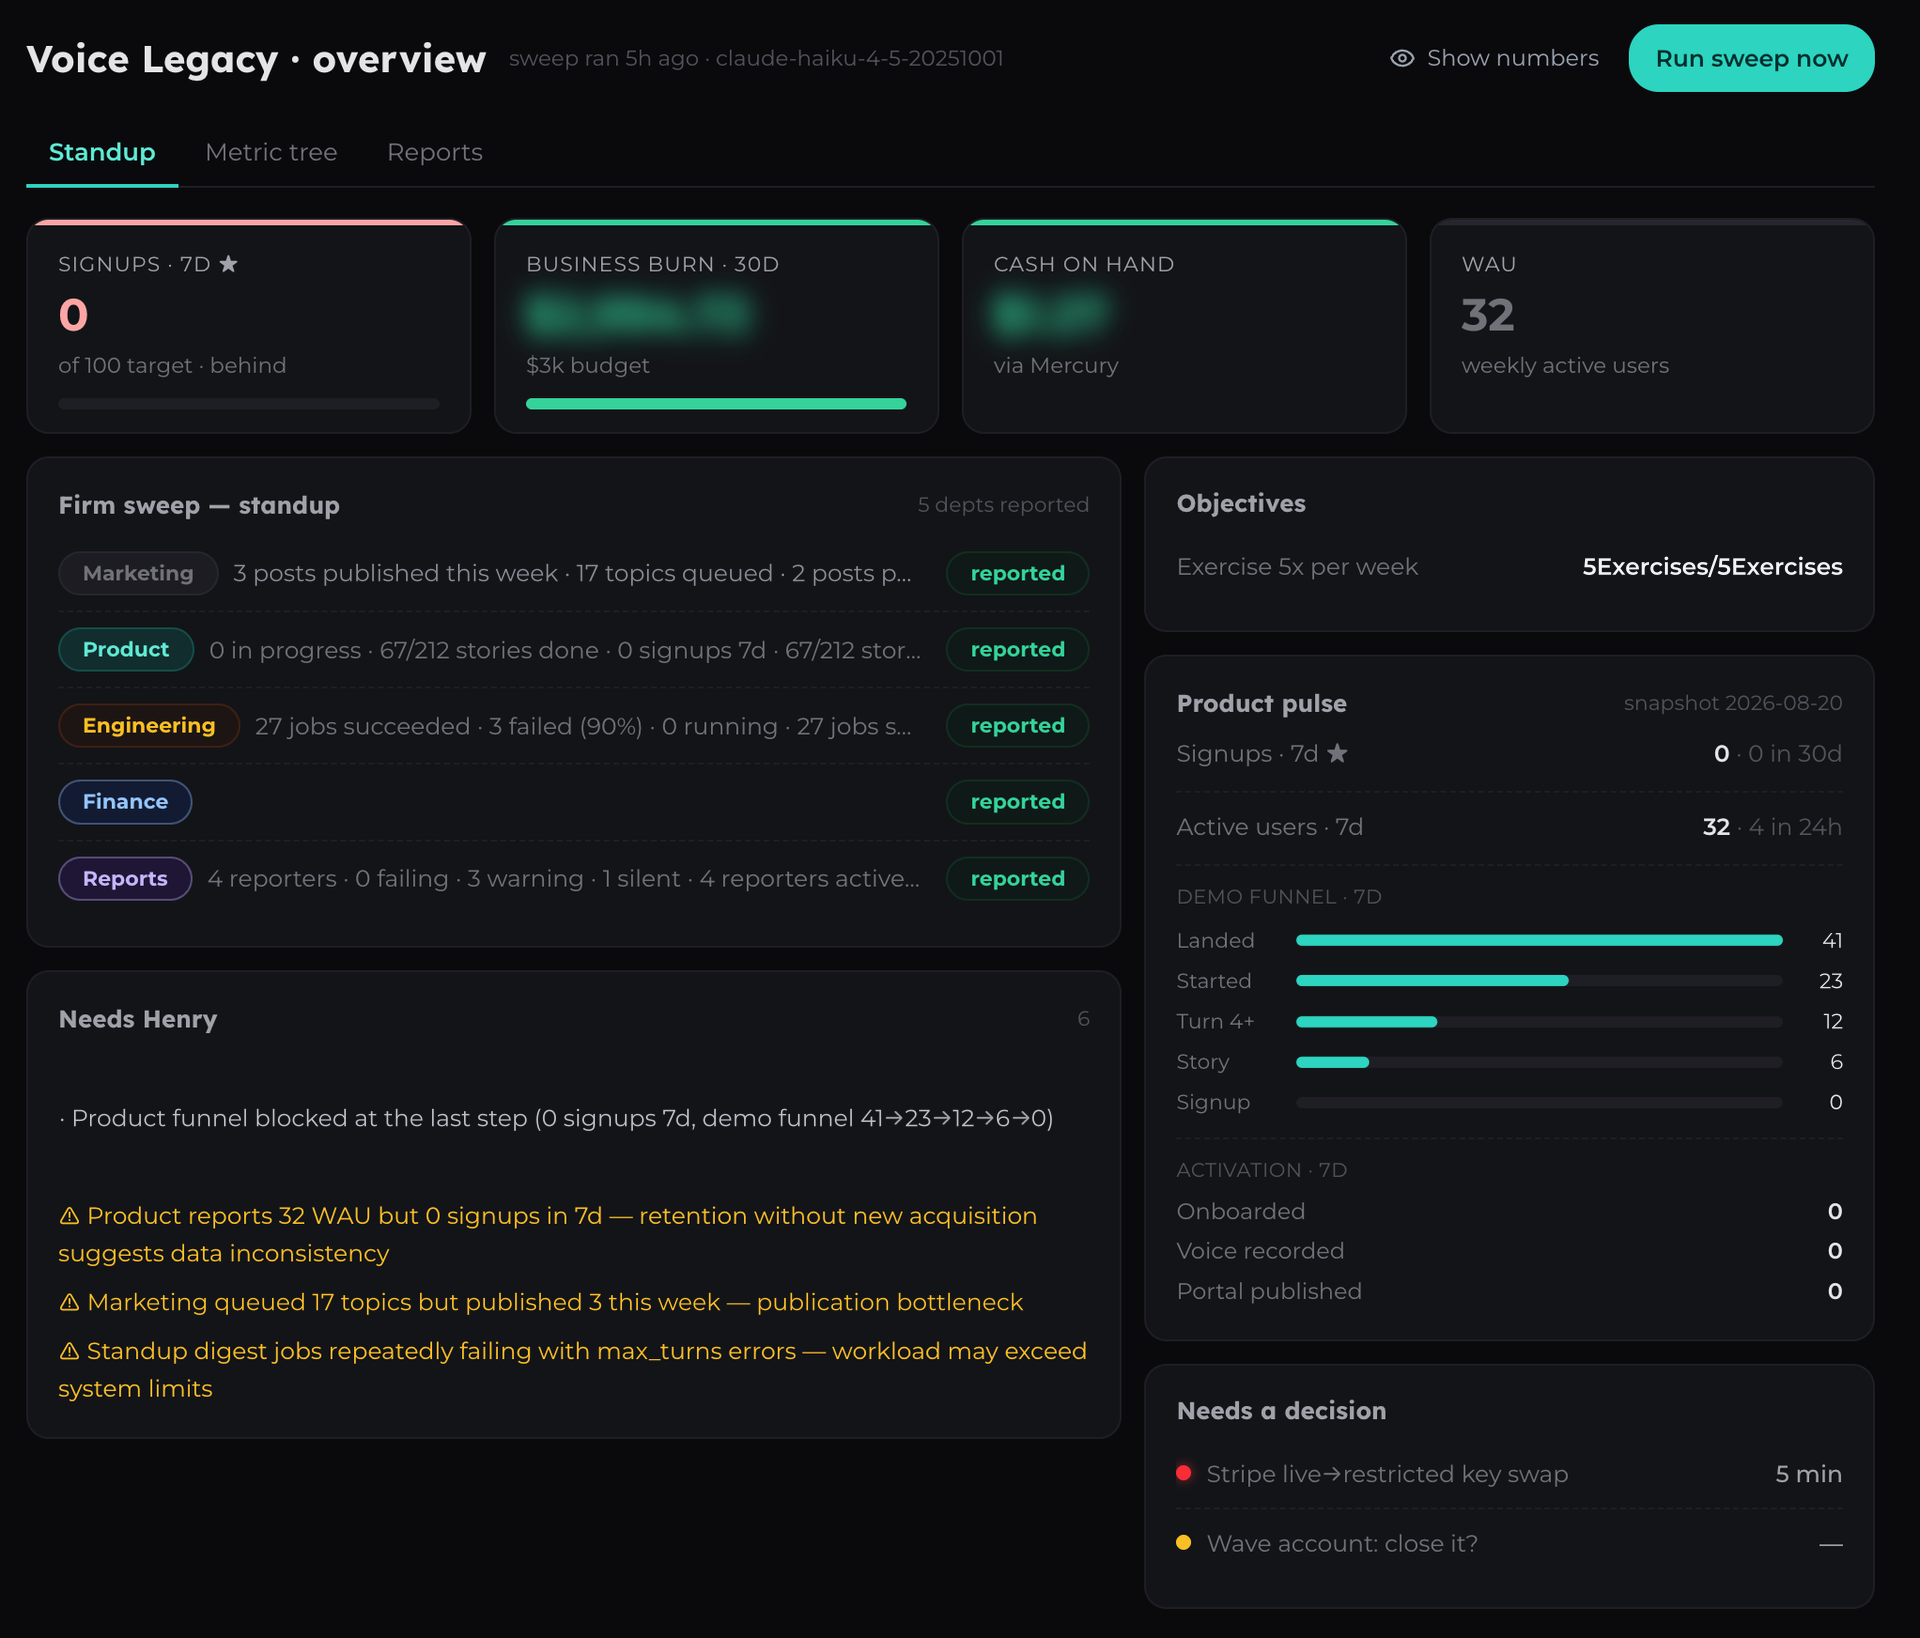
Task: Click the reported badge in Marketing row
Action: (x=1017, y=573)
